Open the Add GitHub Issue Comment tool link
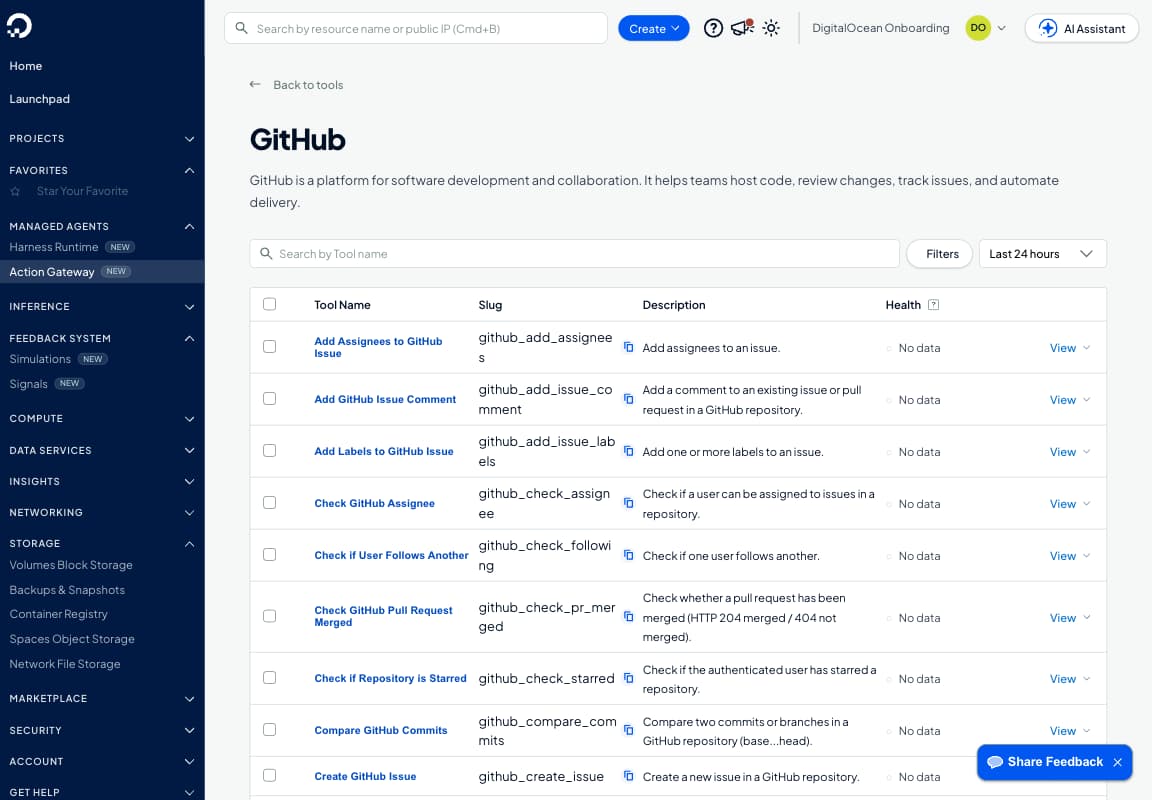 pos(385,400)
